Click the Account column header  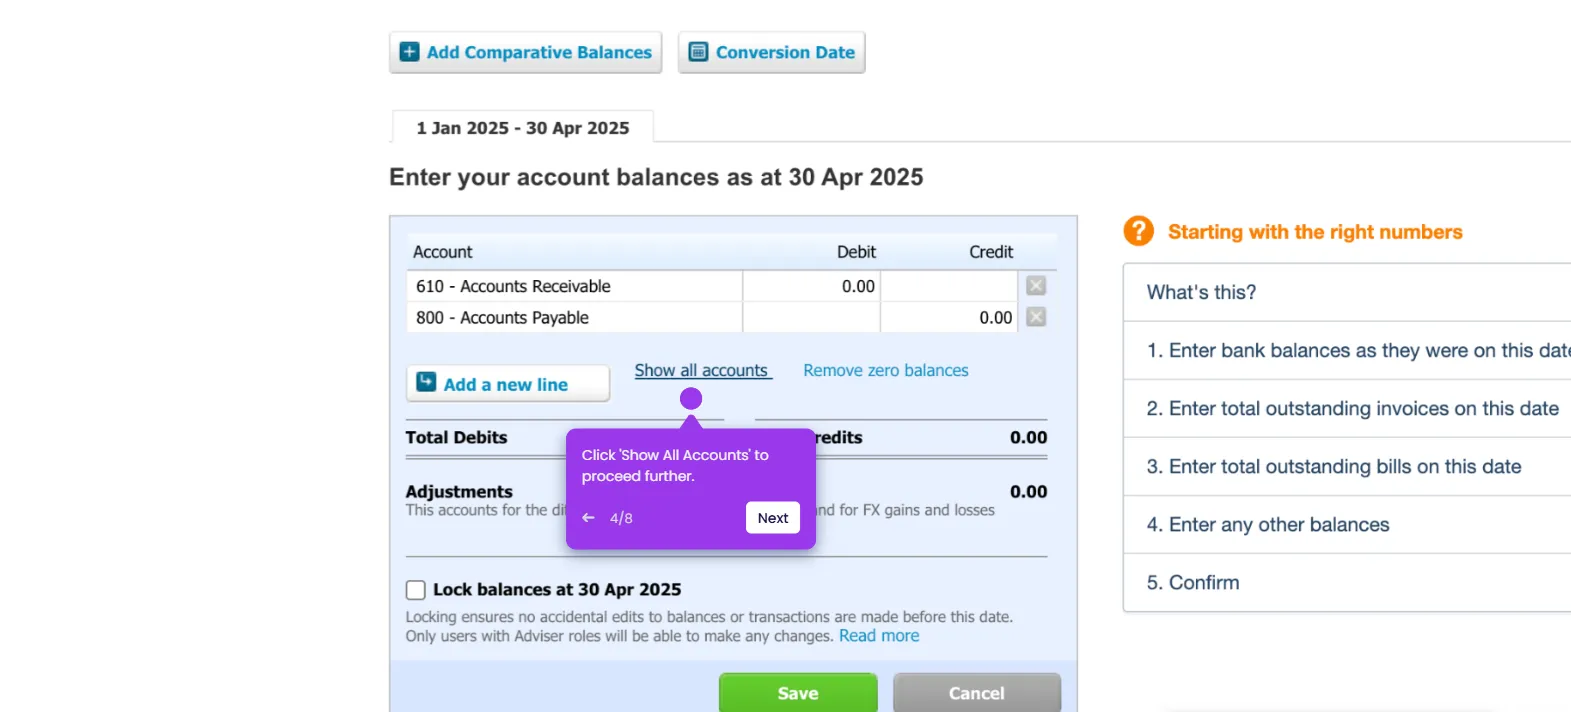tap(442, 252)
